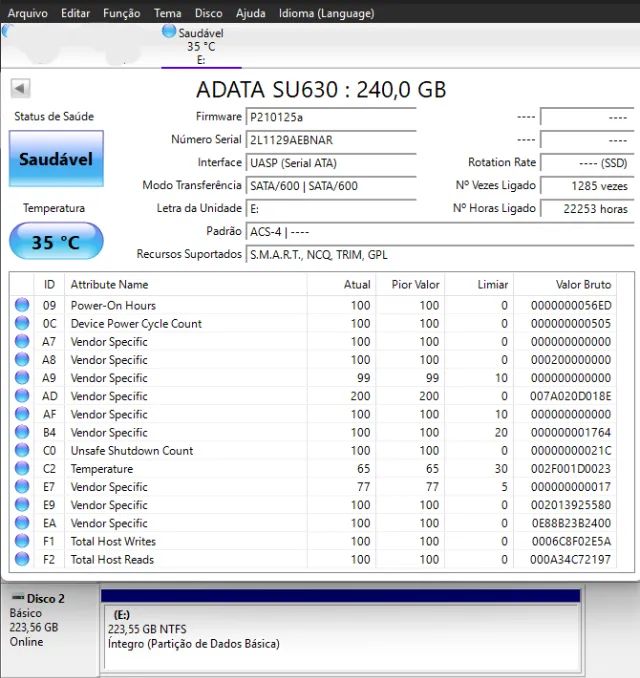Click status orb of attribute A8 row
Screen dimensions: 640x678
(22, 359)
